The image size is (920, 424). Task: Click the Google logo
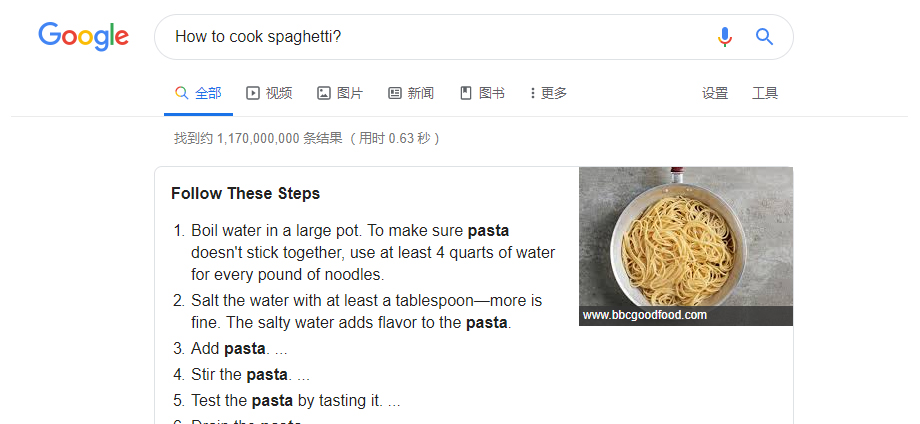[x=83, y=37]
